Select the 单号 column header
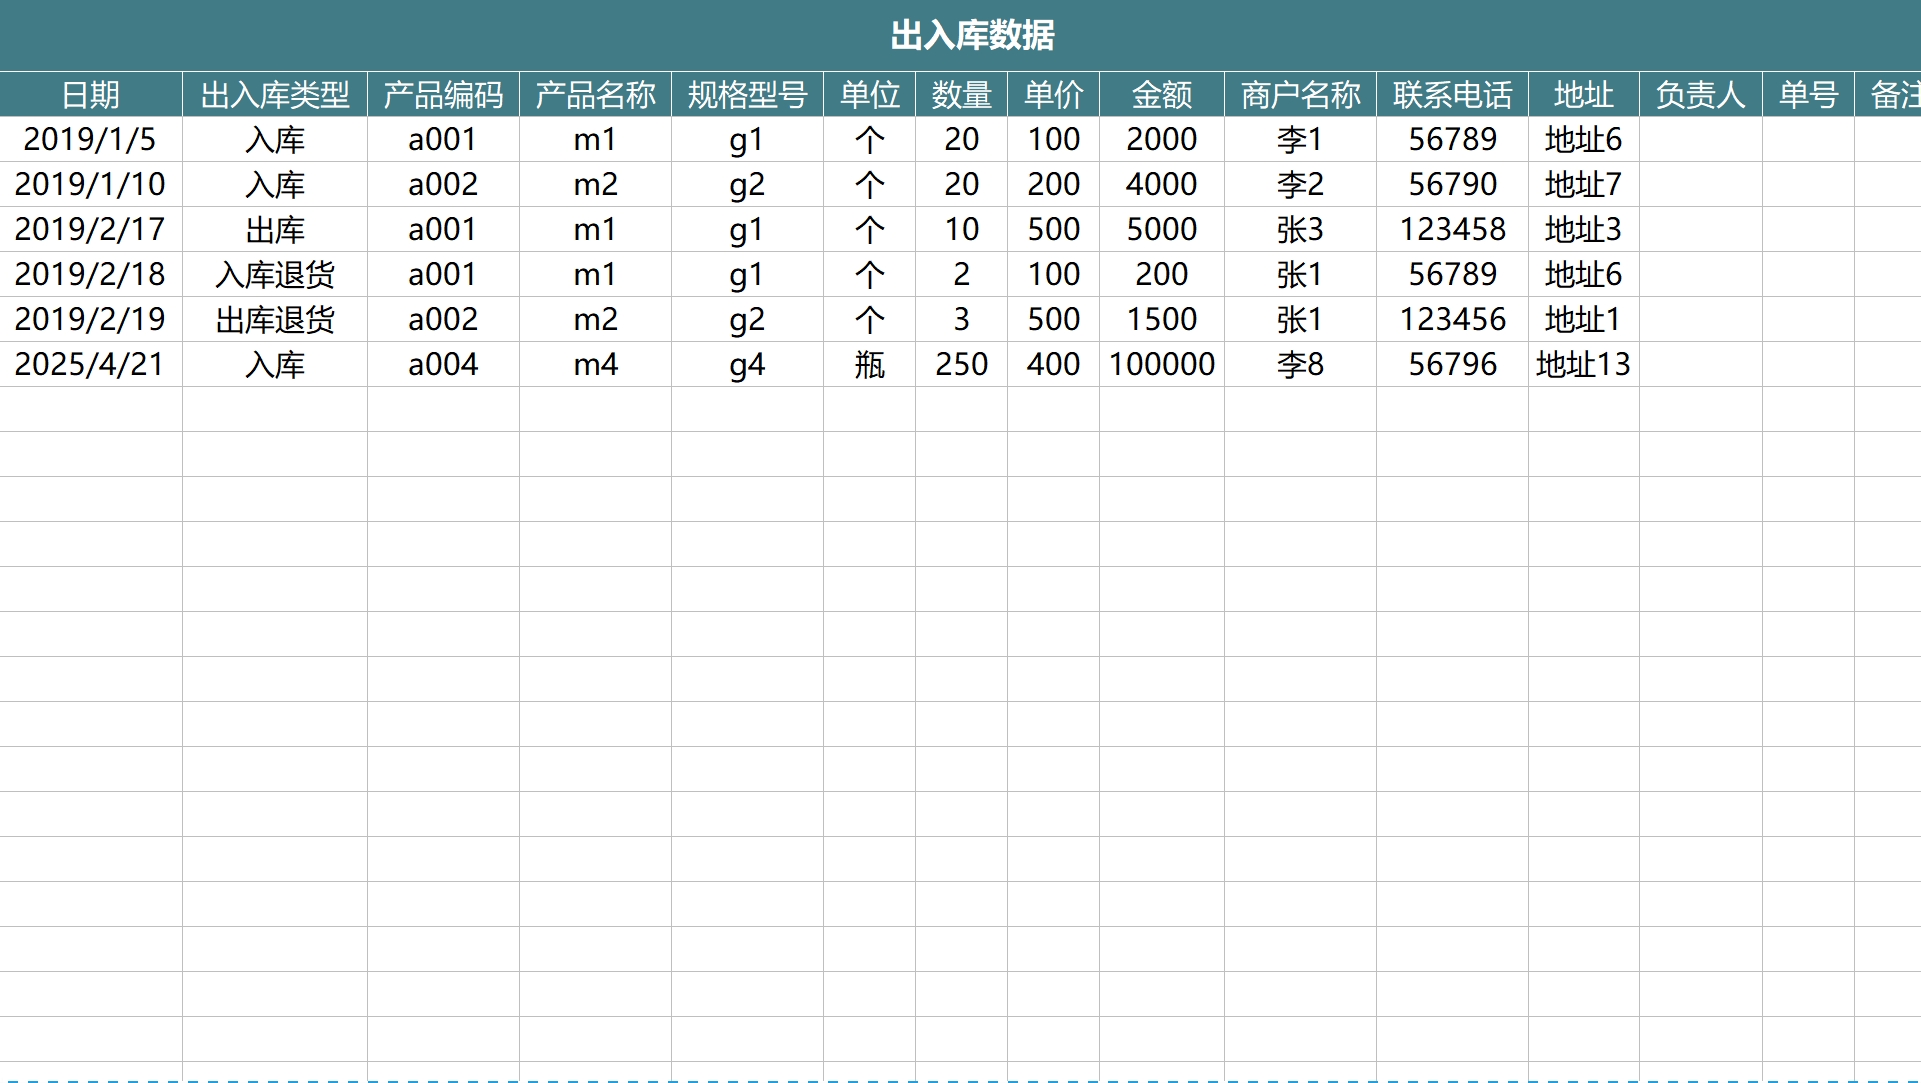This screenshot has width=1921, height=1083. (1808, 95)
